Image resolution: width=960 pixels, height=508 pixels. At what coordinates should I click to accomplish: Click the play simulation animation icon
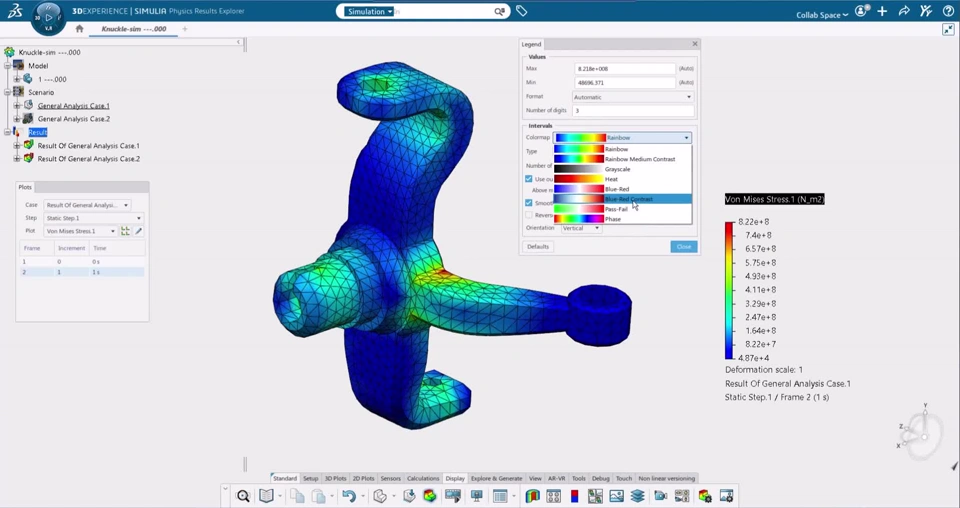tap(453, 496)
